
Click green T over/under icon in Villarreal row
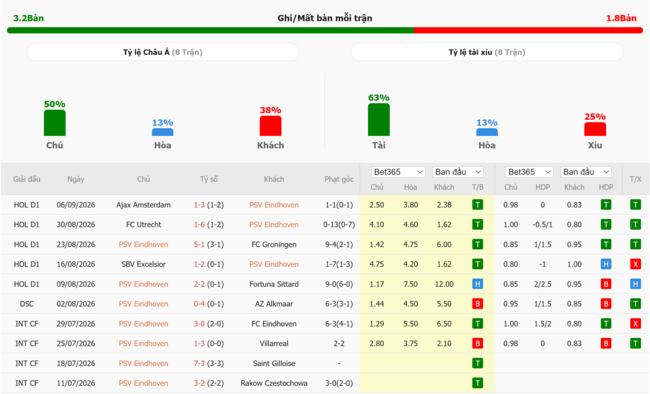pos(635,343)
